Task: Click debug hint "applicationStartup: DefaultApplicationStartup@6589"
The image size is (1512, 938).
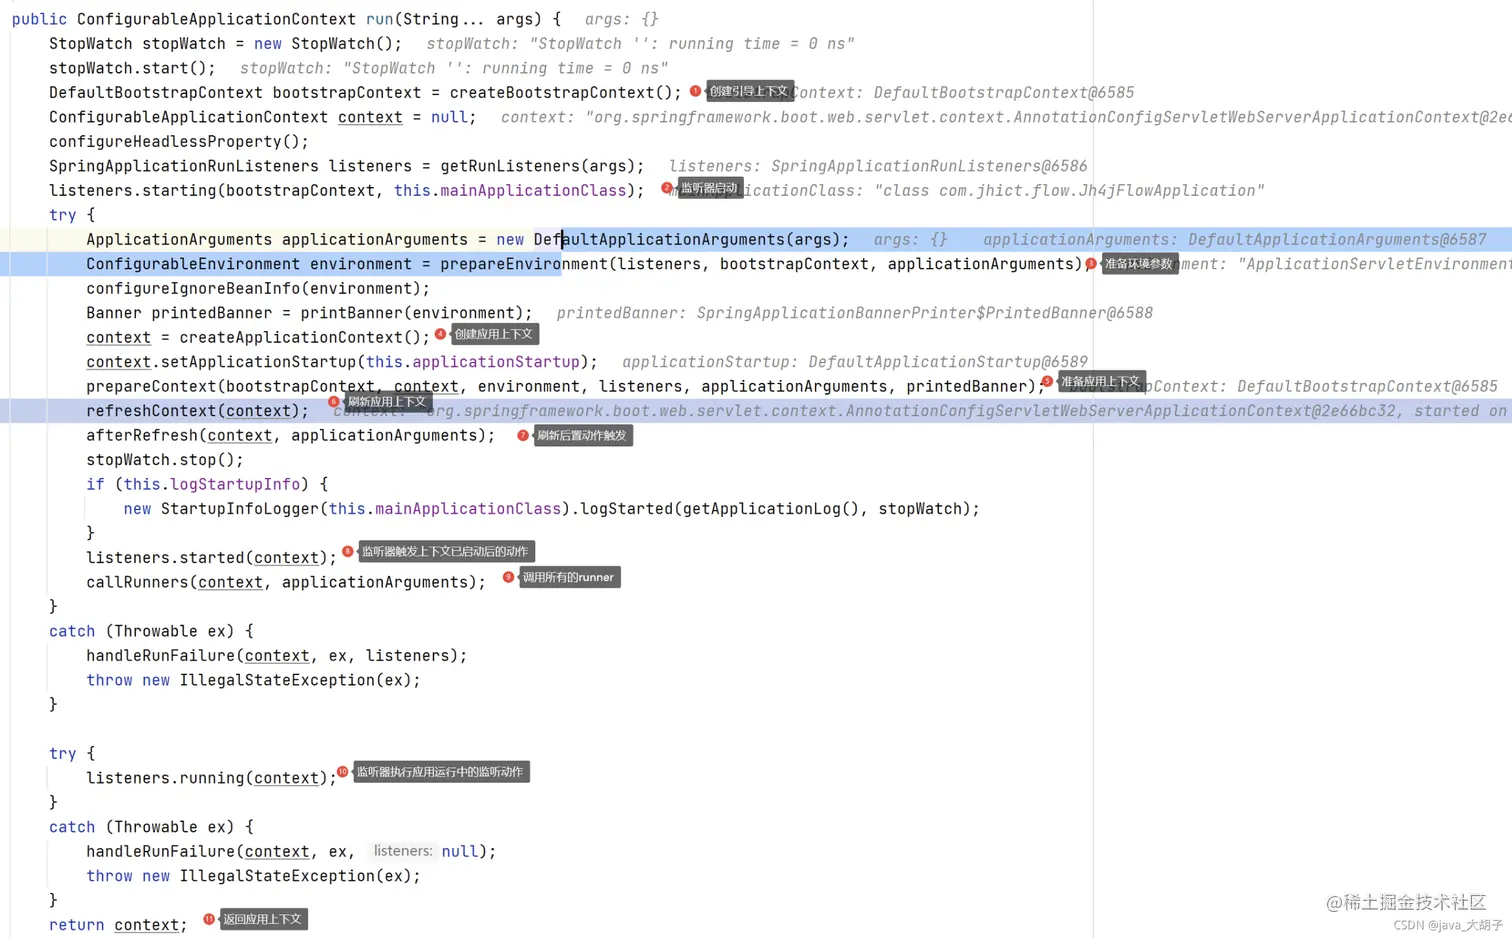Action: point(855,362)
